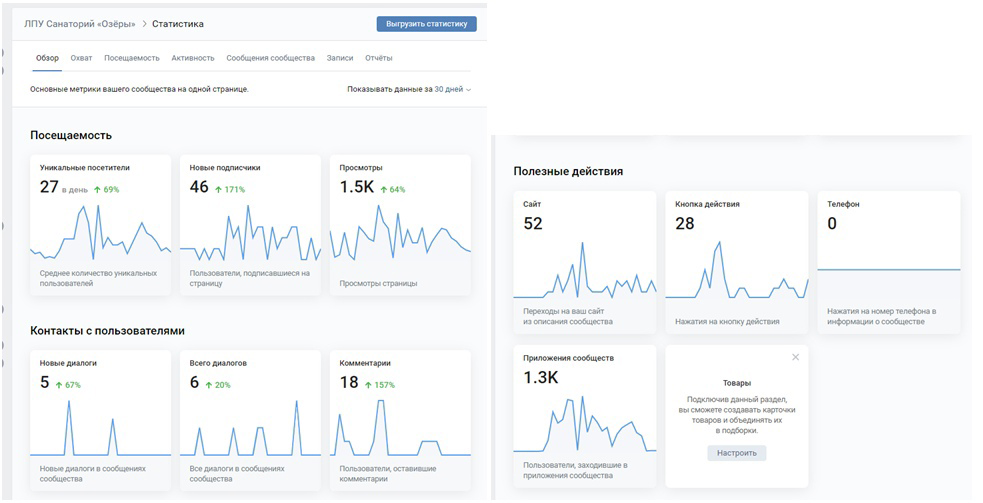Switch to the Отчёты tab
This screenshot has width=983, height=503.
379,58
